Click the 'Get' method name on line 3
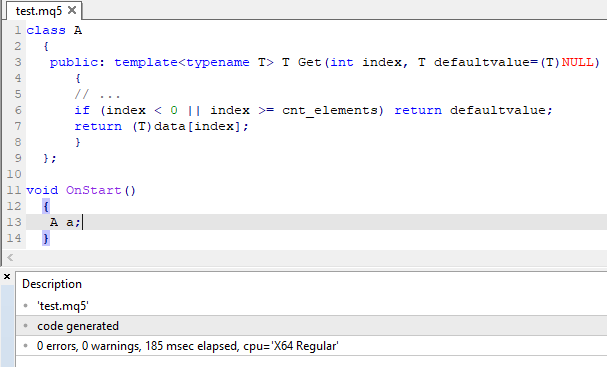Screen dimensions: 607x367 310,62
